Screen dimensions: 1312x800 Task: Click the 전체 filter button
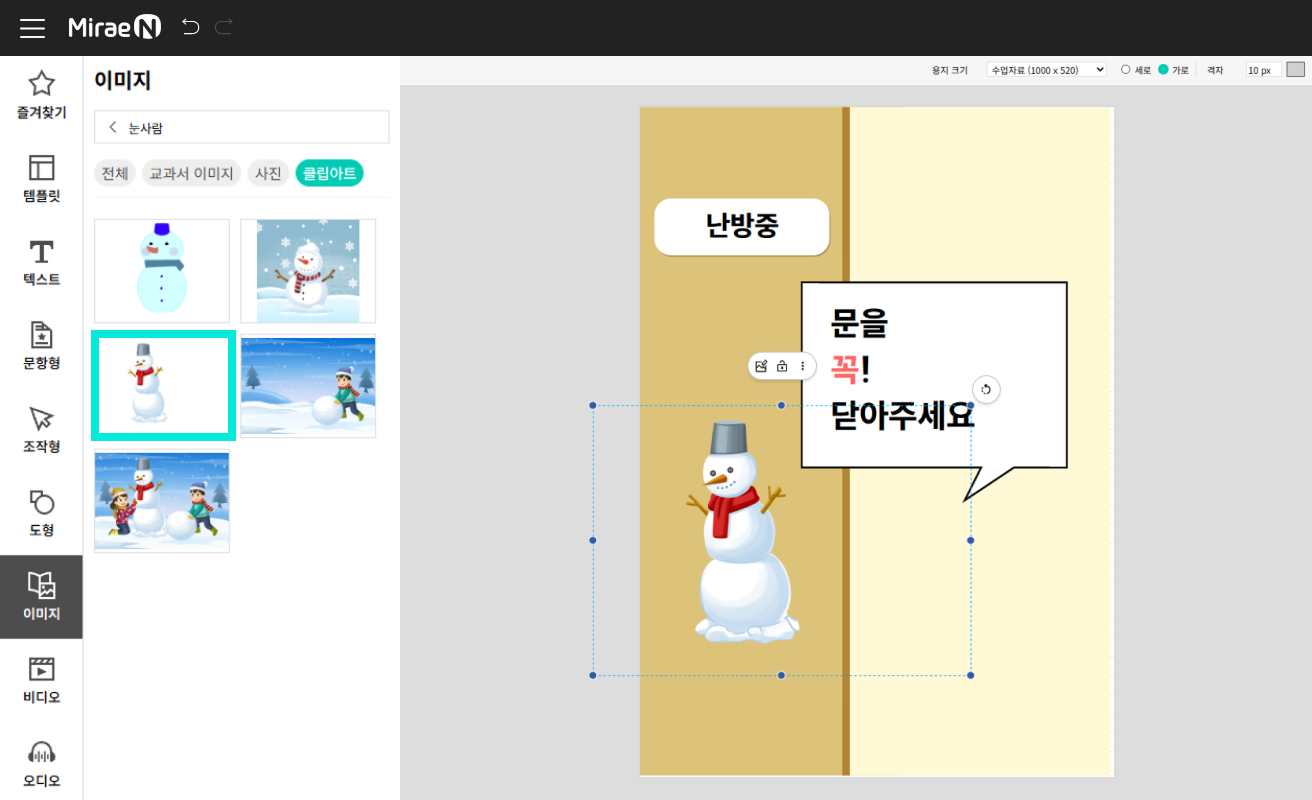click(x=115, y=173)
